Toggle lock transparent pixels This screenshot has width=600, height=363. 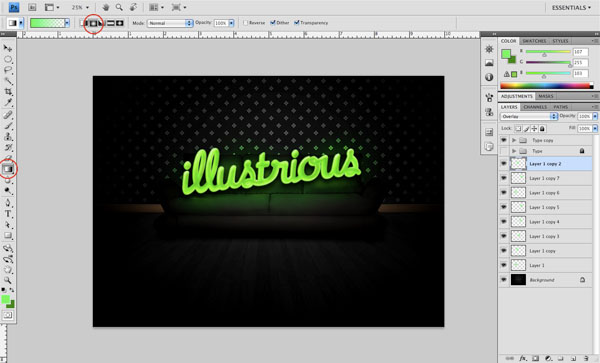tap(518, 129)
